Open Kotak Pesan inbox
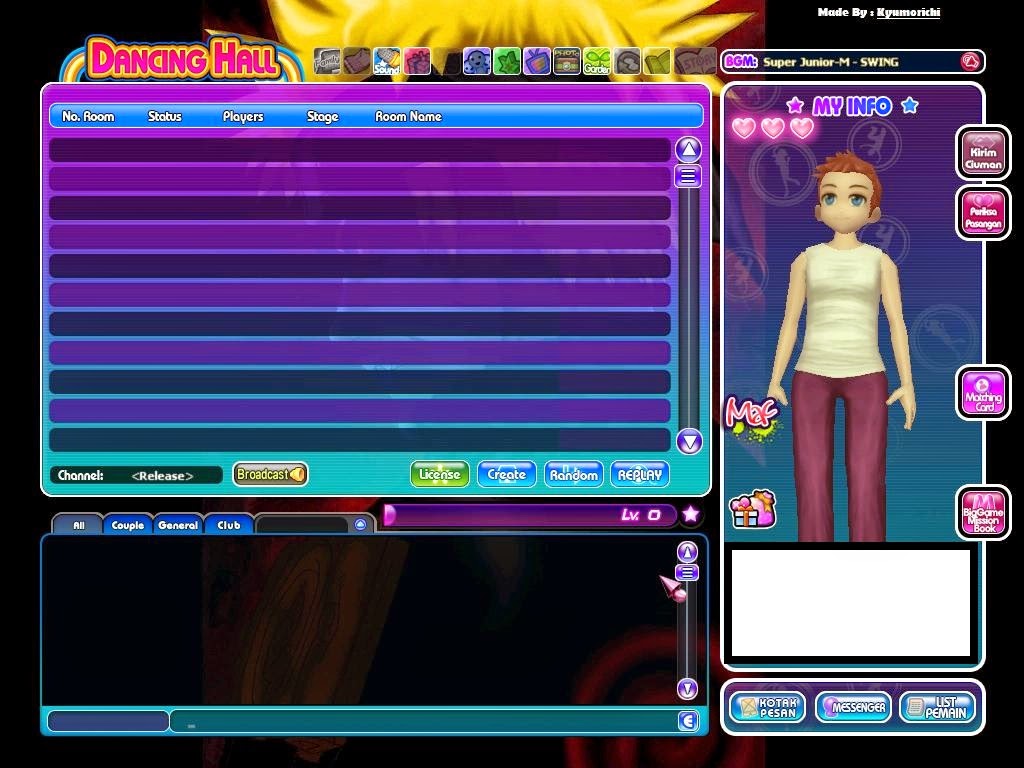Screen dimensions: 1024x768 (767, 707)
